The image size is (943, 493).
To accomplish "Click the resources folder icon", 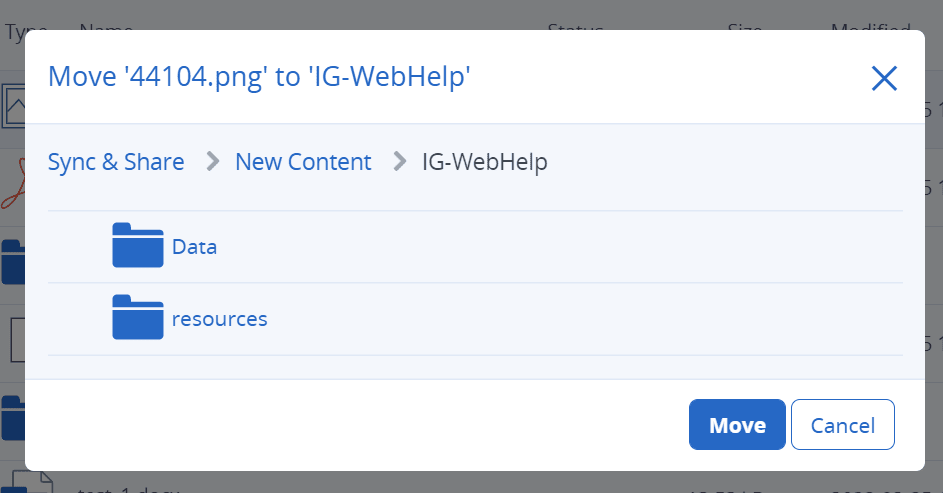I will coord(137,318).
